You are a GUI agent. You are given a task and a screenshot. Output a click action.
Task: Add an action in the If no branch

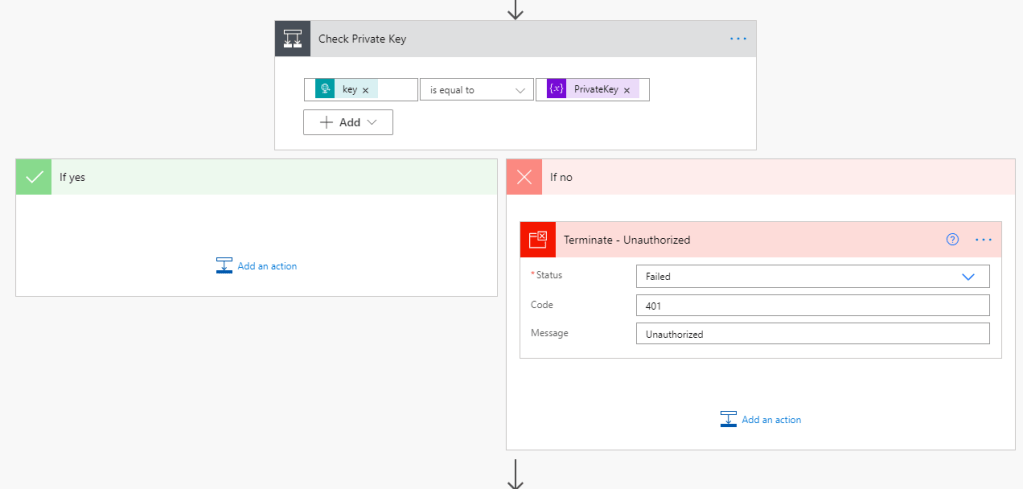[x=761, y=420]
